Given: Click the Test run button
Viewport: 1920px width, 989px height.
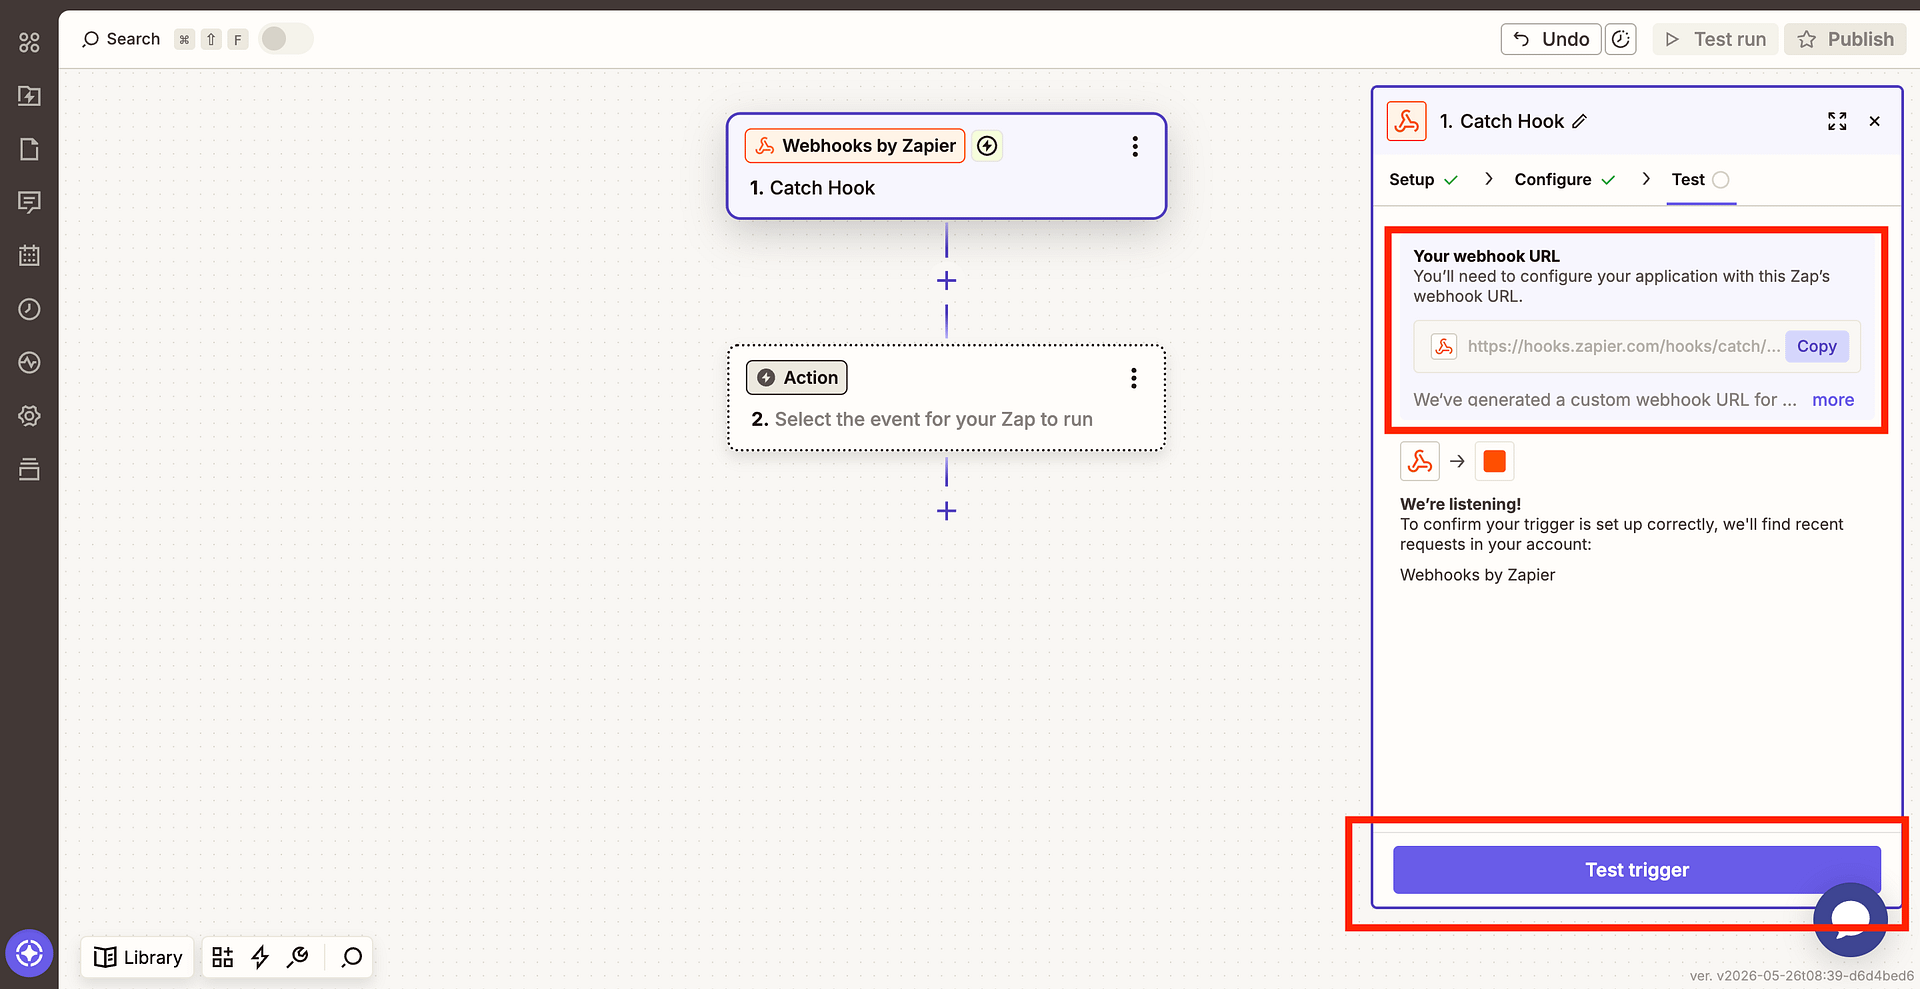Looking at the screenshot, I should tap(1716, 39).
